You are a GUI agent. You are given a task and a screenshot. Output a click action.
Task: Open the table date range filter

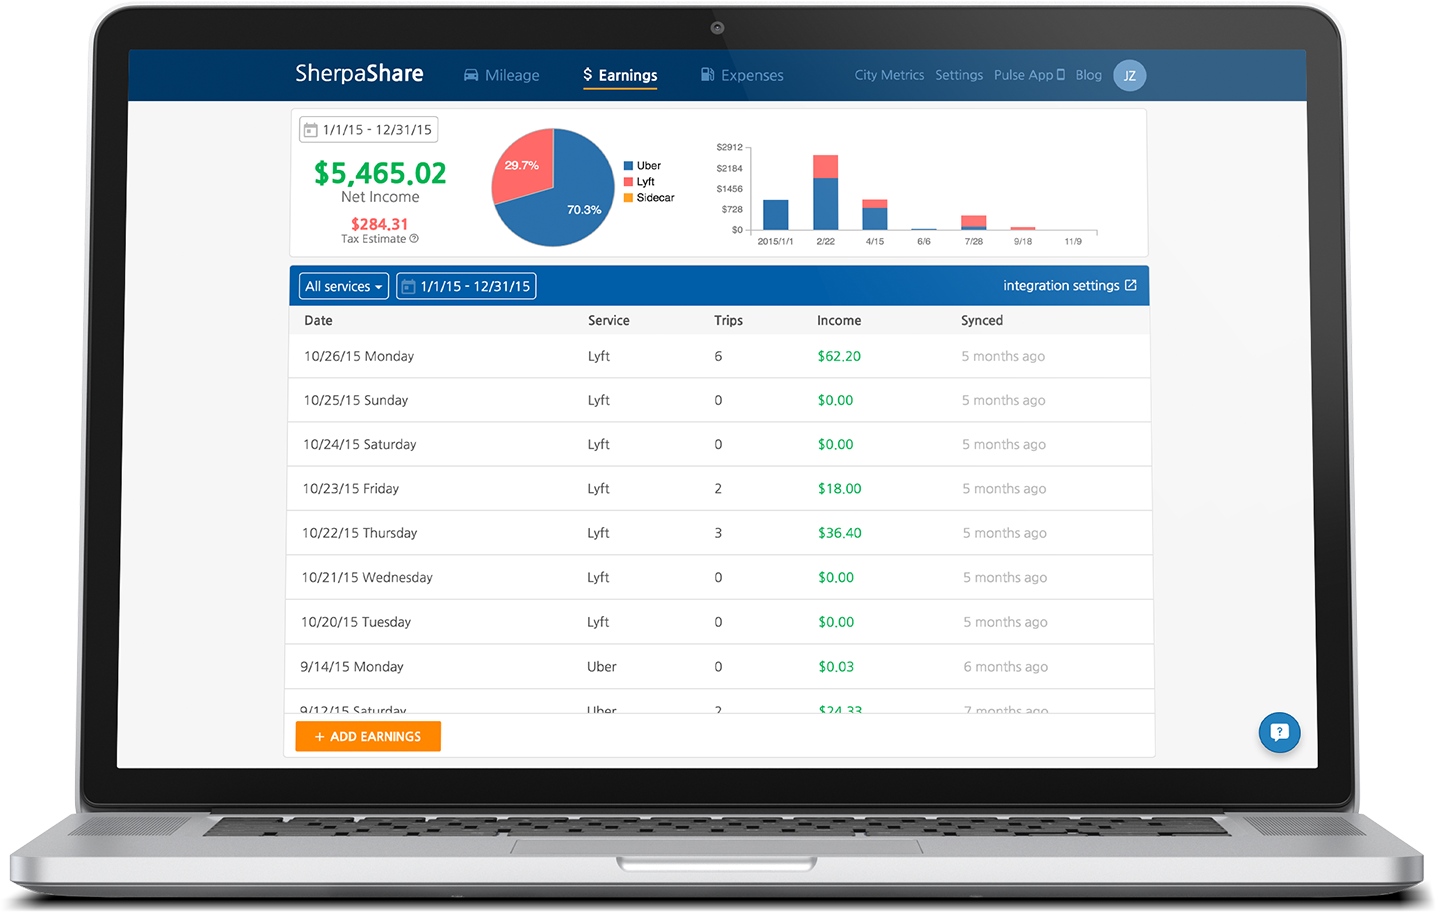[x=466, y=287]
